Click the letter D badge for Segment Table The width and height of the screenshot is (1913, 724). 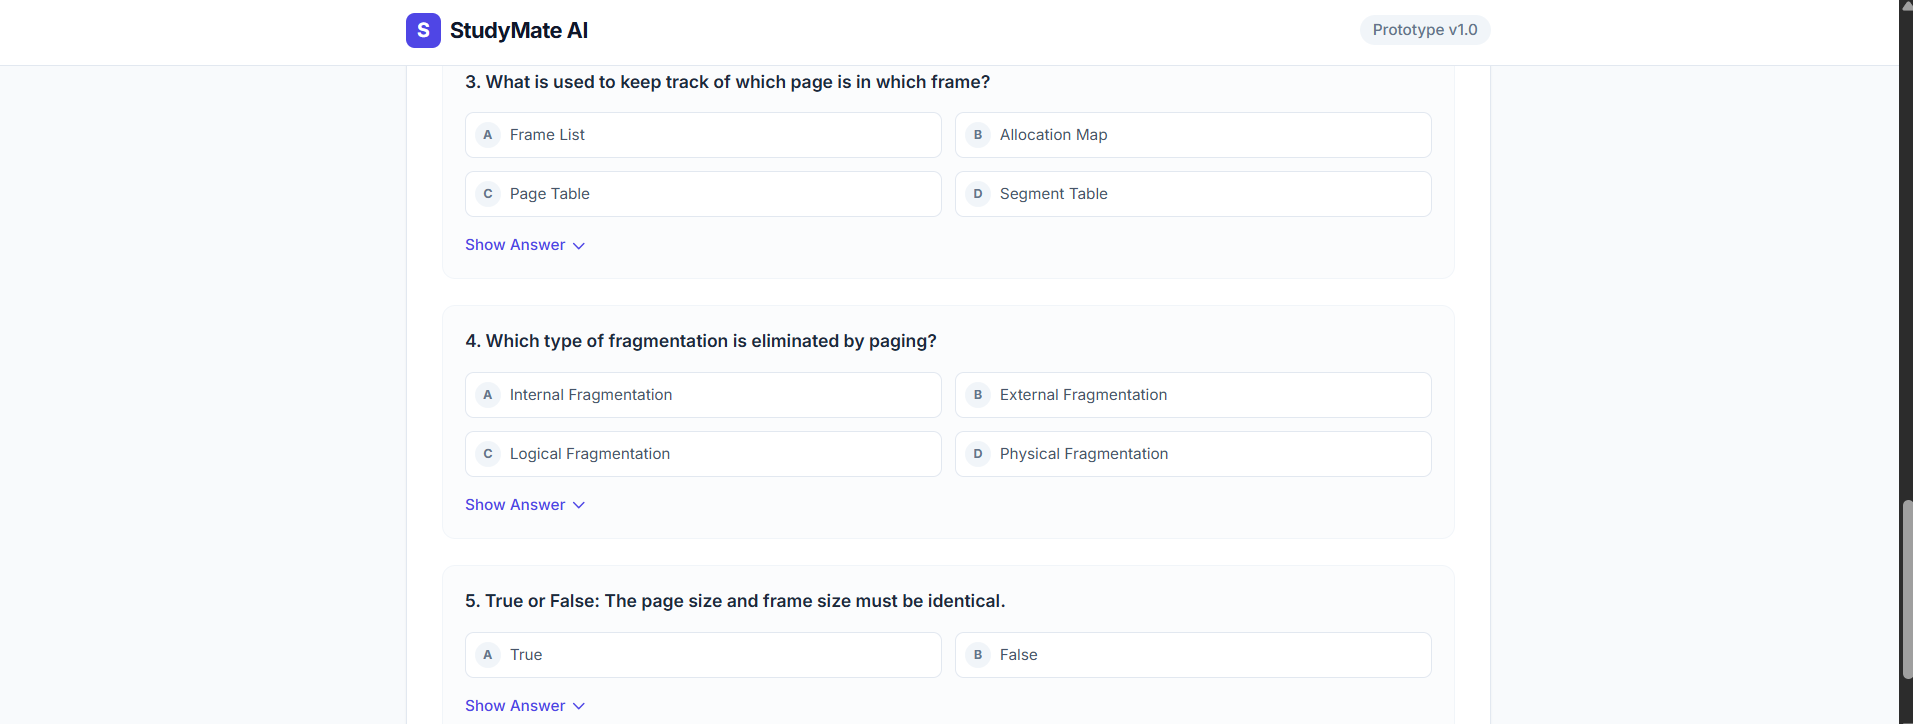point(978,194)
